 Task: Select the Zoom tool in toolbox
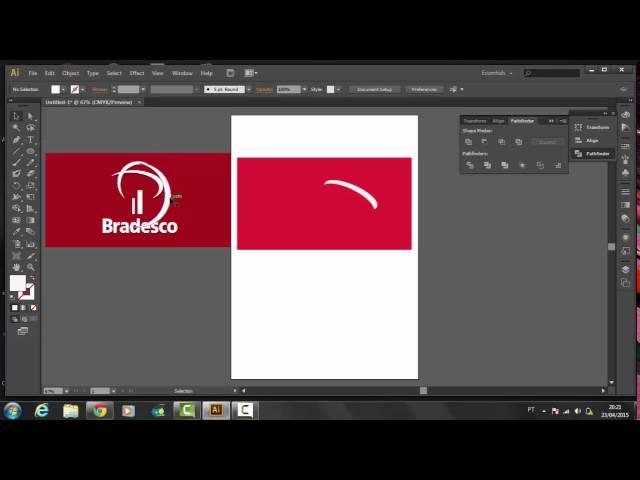pos(30,267)
